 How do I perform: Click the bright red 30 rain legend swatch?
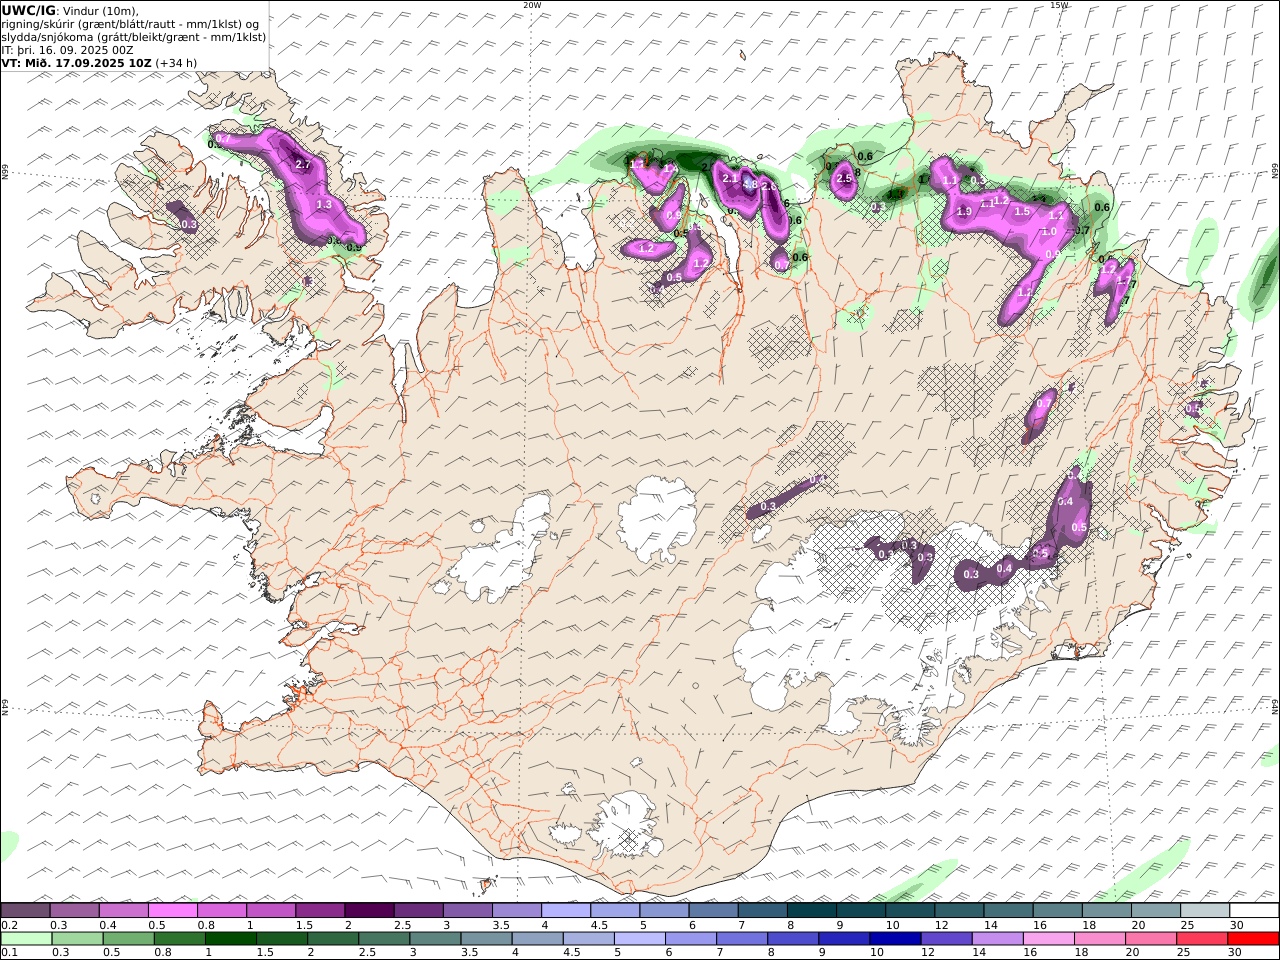1253,939
